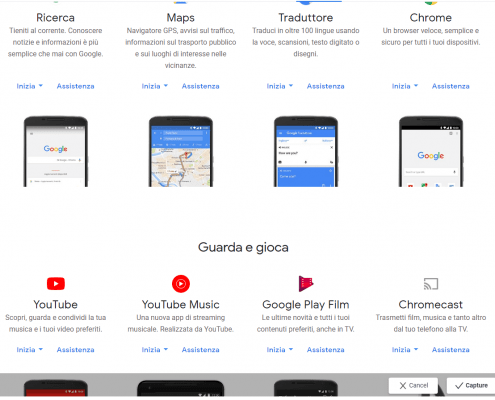Click the Traduttore description about 100 lingue

(306, 42)
